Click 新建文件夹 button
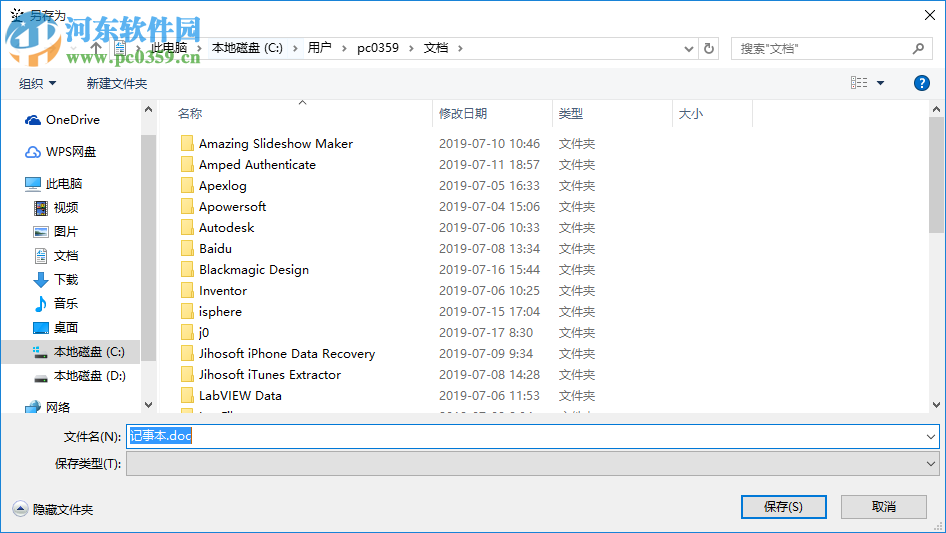Screen dimensions: 946x533 click(x=116, y=83)
